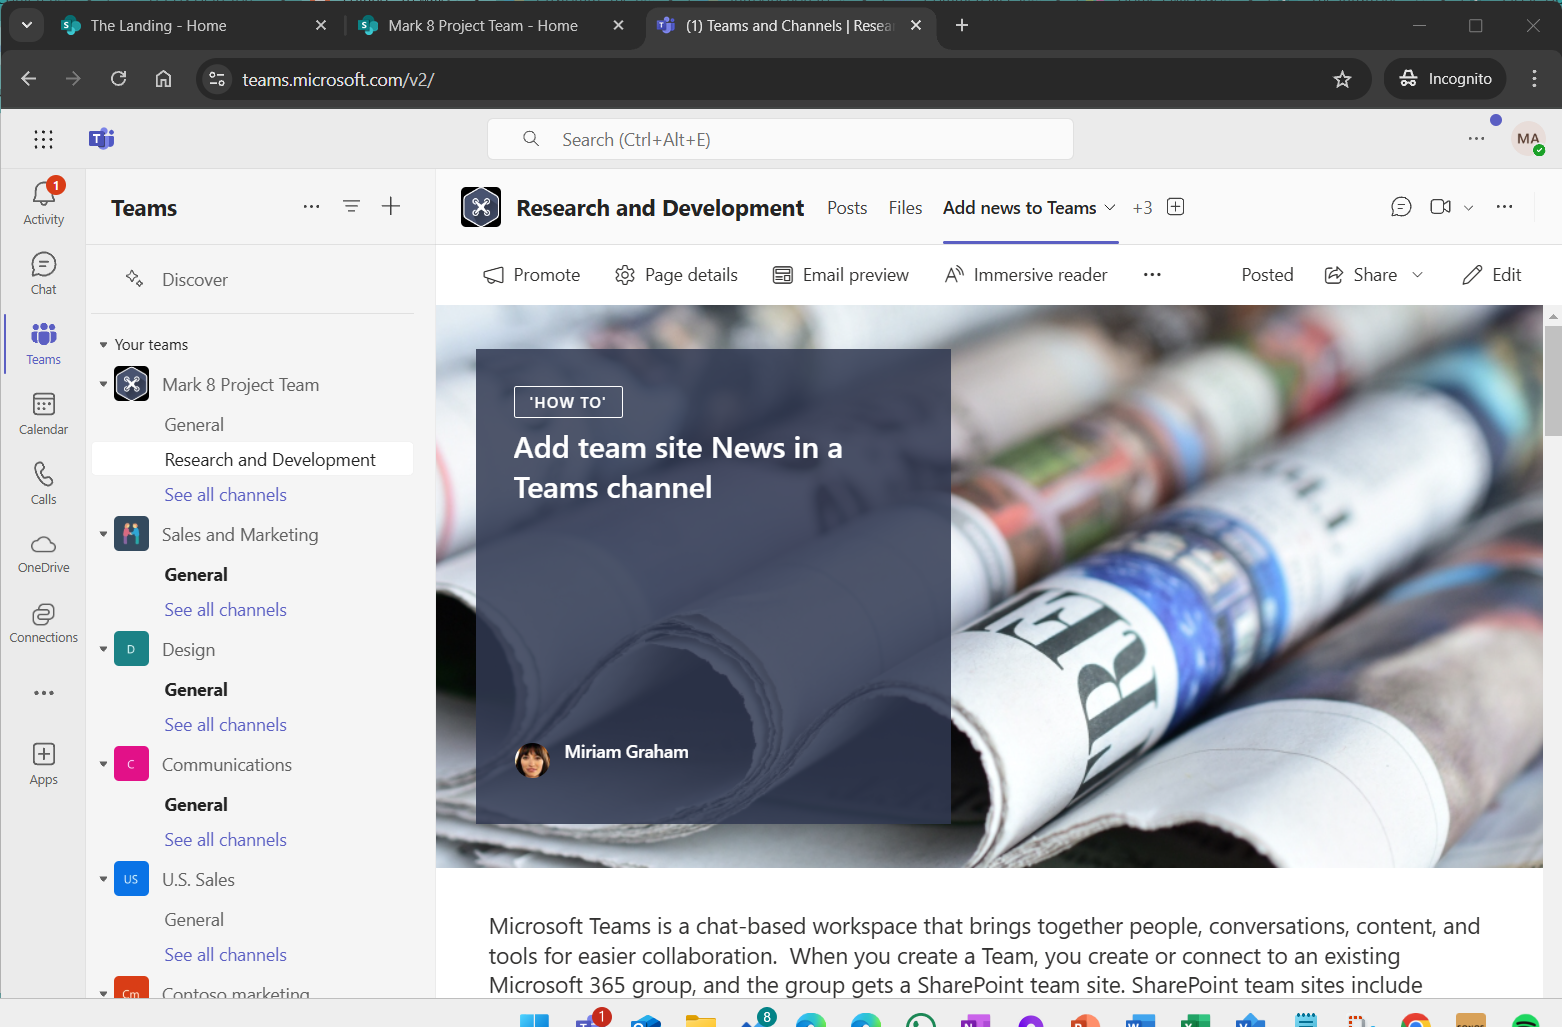Open OneDrive from the sidebar
Viewport: 1562px width, 1027px height.
(x=43, y=549)
